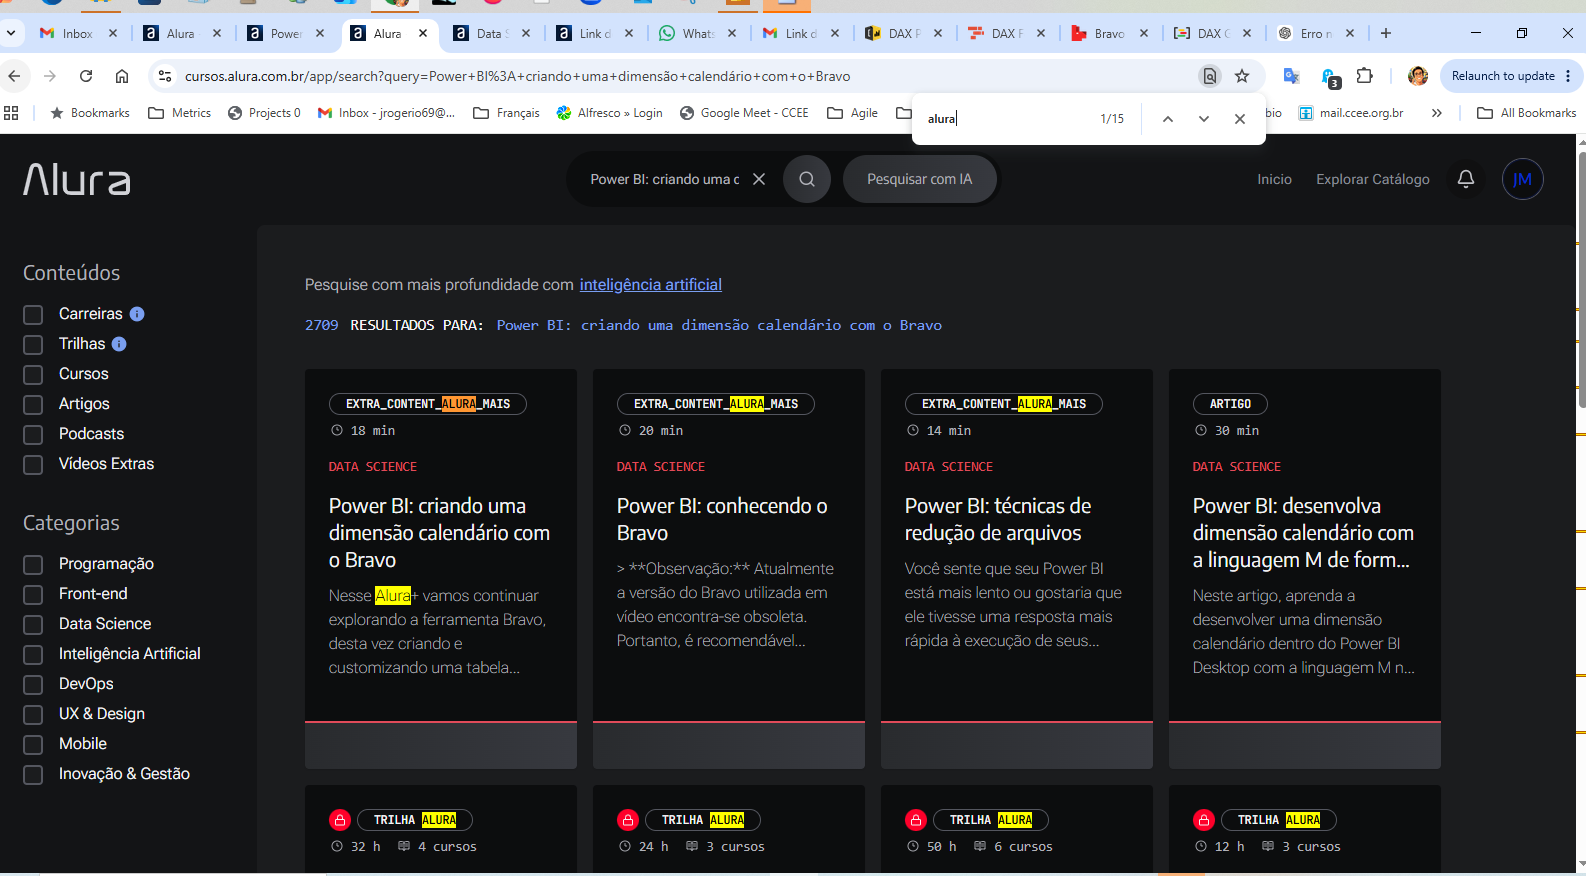Viewport: 1586px width, 876px height.
Task: Open the Google Translate extension icon
Action: [x=1291, y=76]
